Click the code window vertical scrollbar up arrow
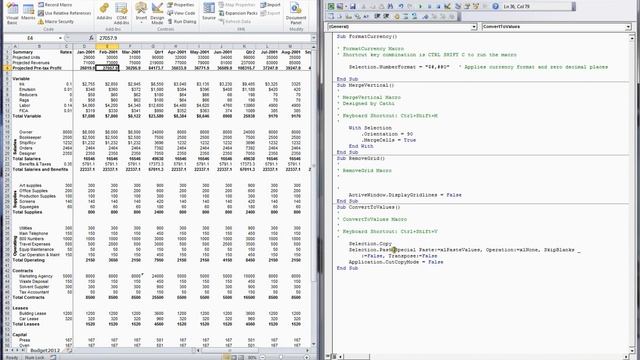 (631, 38)
